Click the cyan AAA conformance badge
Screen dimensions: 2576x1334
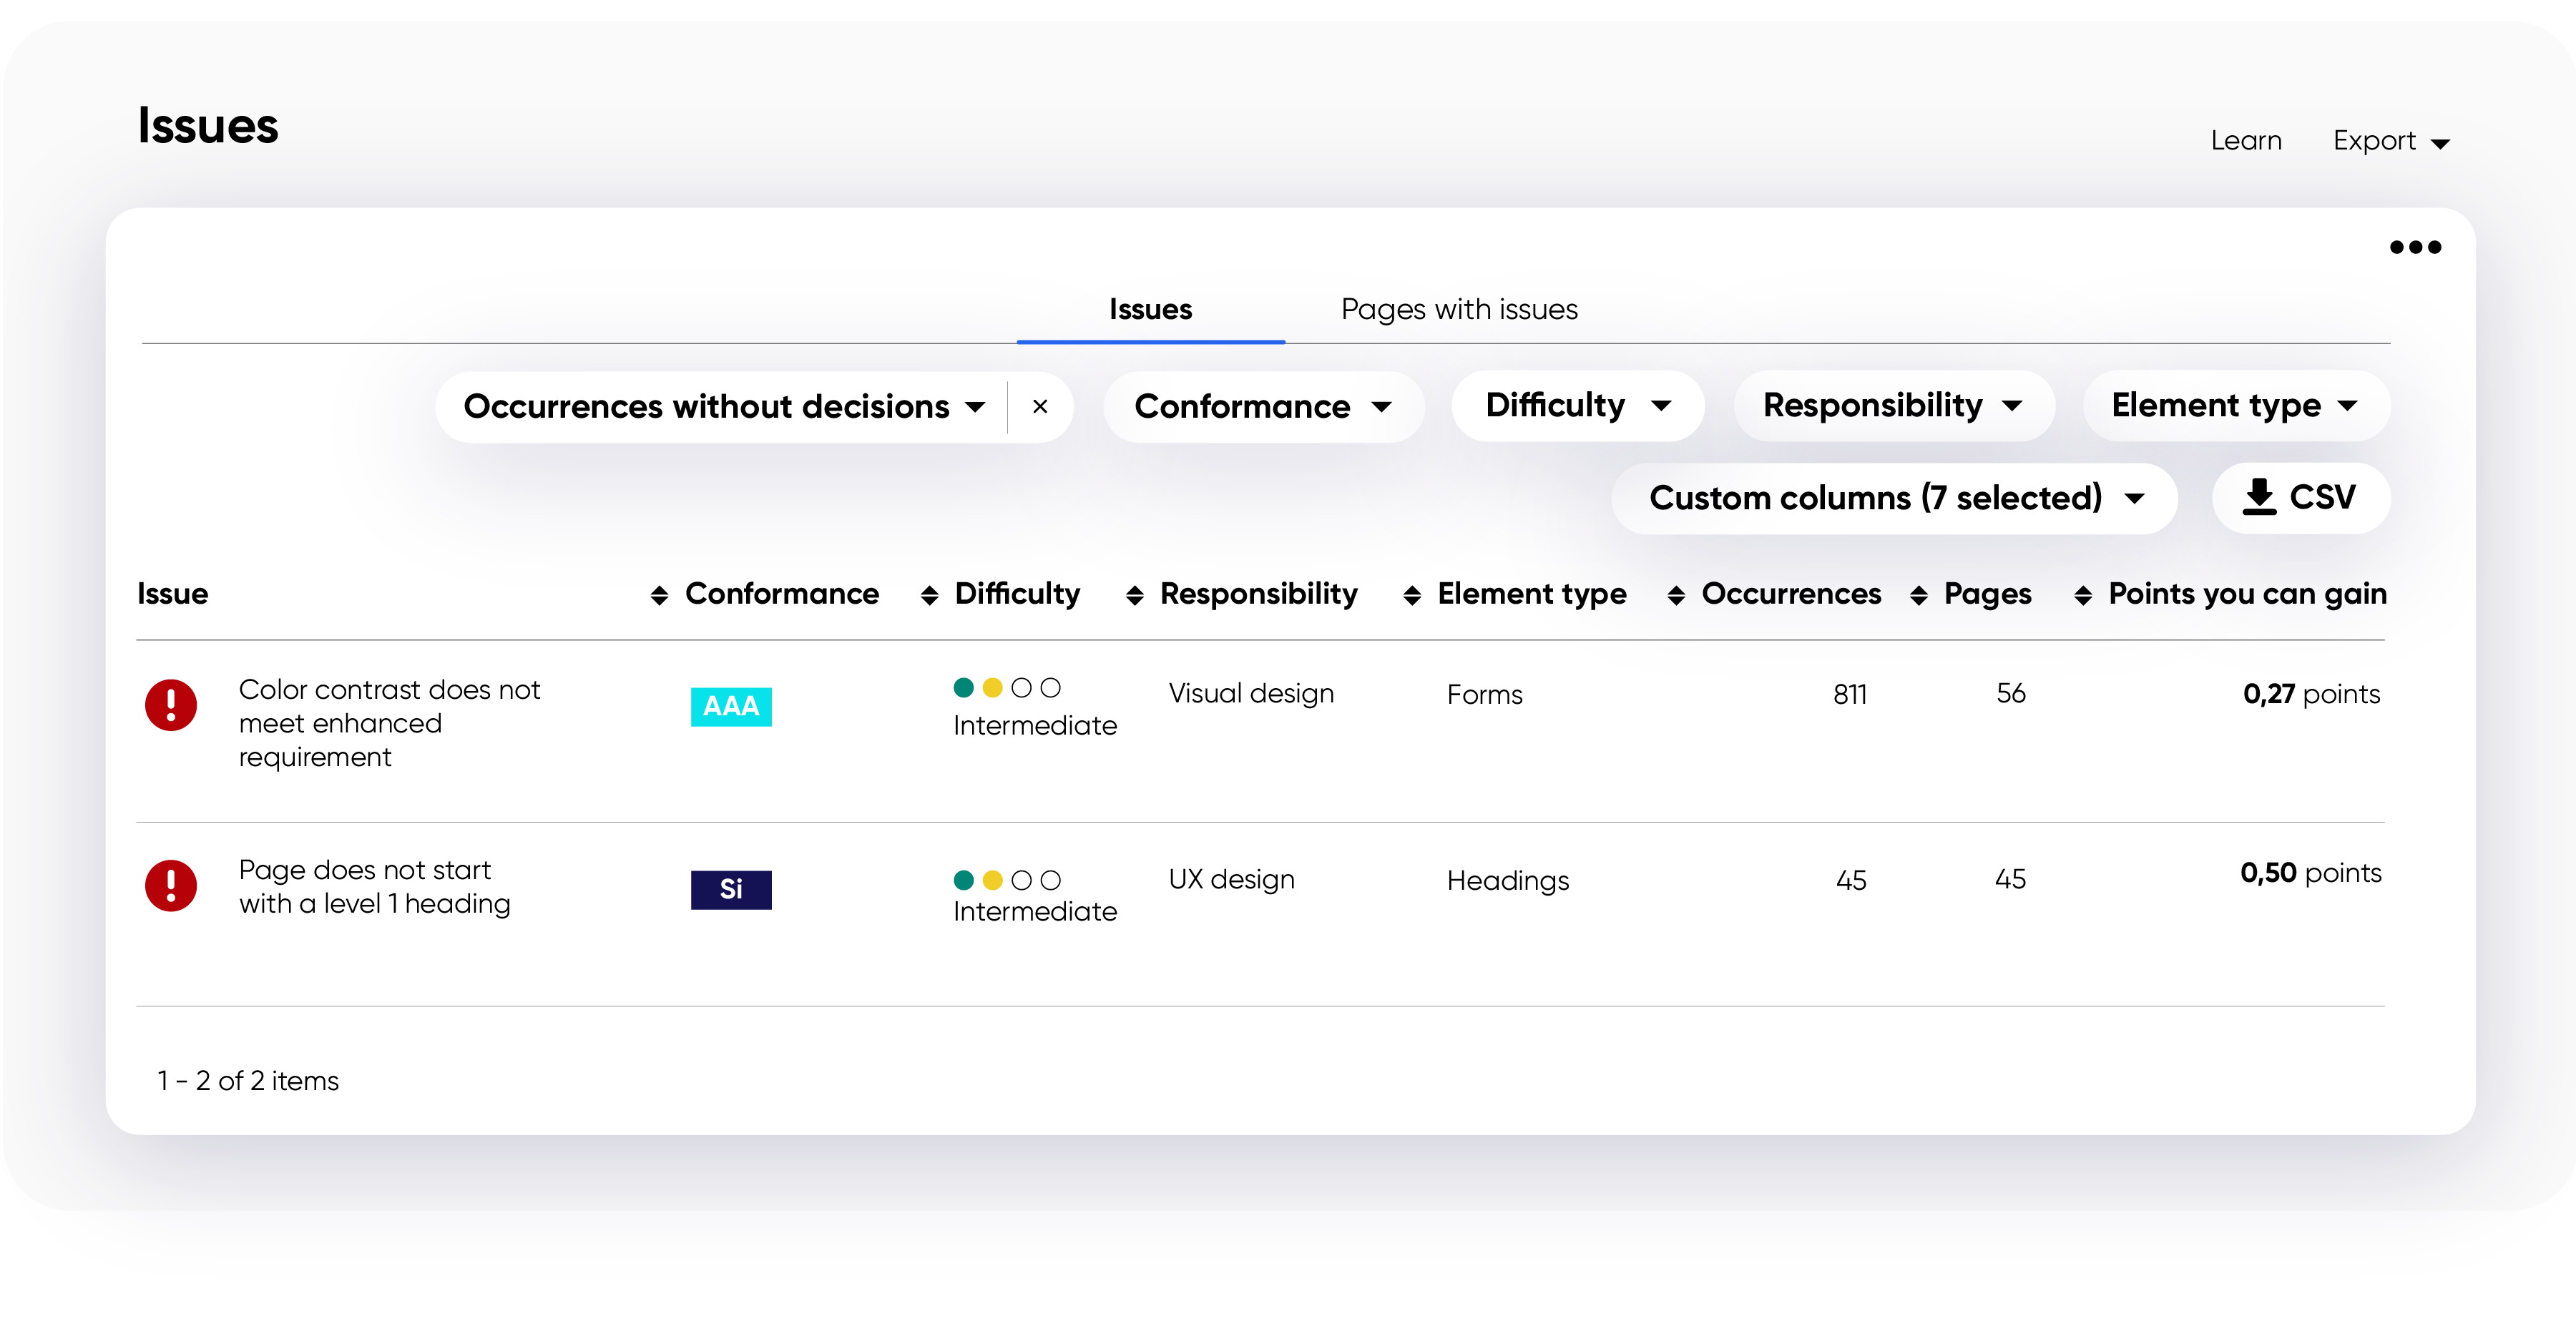pos(731,706)
